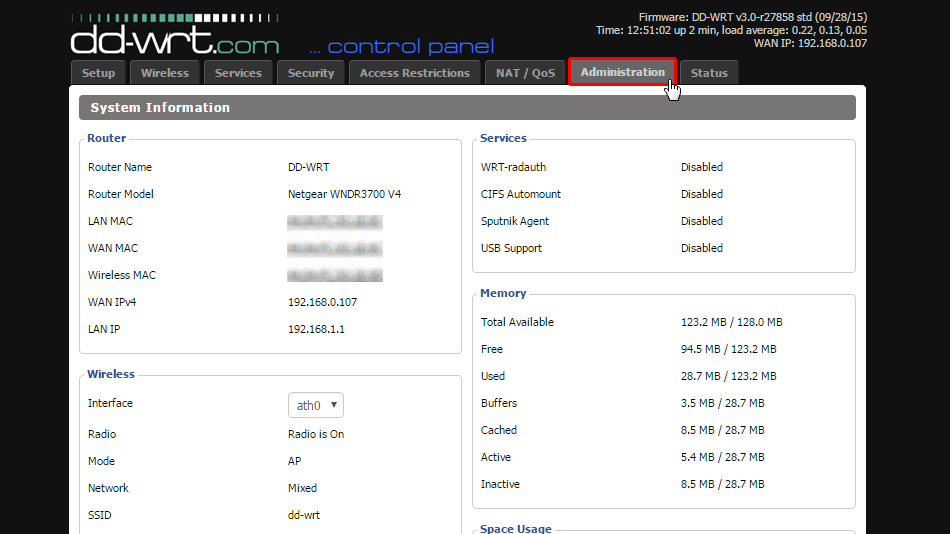Go to the Services tab
This screenshot has height=534, width=950.
[238, 73]
